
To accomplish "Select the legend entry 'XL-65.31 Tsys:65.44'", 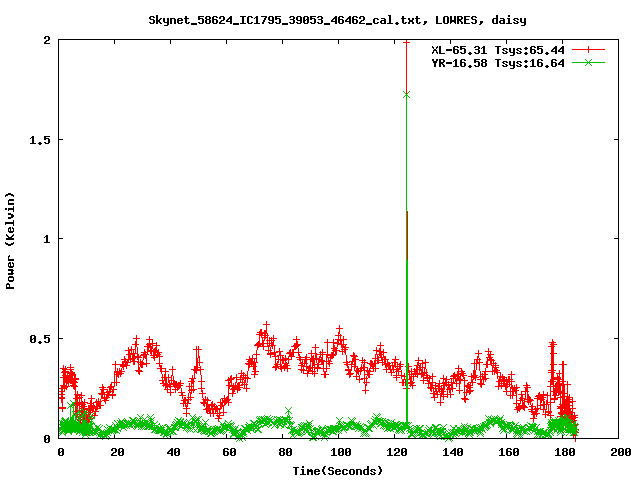I will tap(498, 50).
